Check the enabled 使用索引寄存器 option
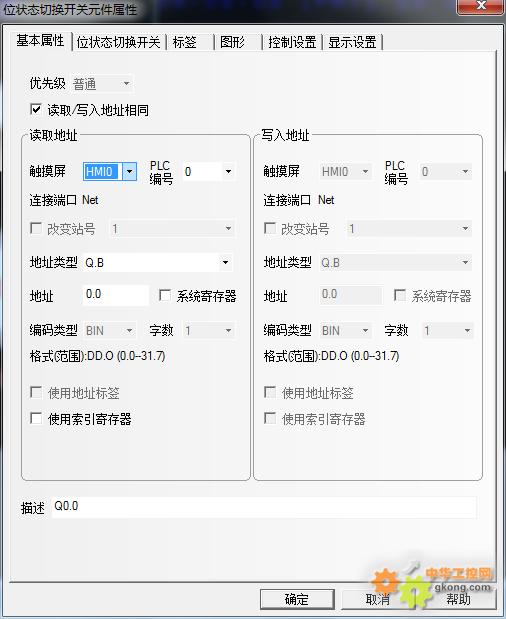This screenshot has width=506, height=619. [36, 418]
